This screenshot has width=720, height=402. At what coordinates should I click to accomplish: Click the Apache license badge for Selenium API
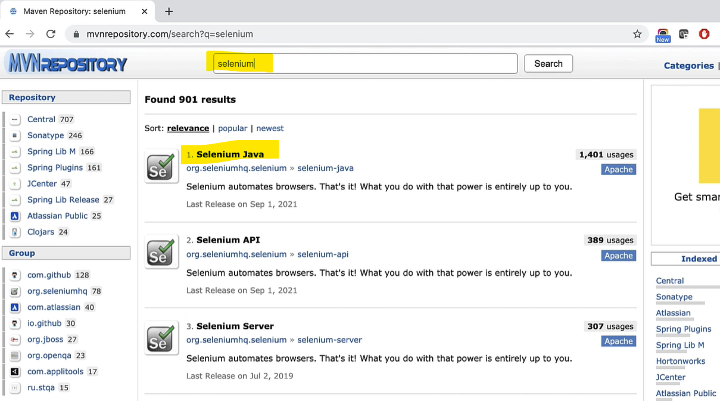(618, 256)
